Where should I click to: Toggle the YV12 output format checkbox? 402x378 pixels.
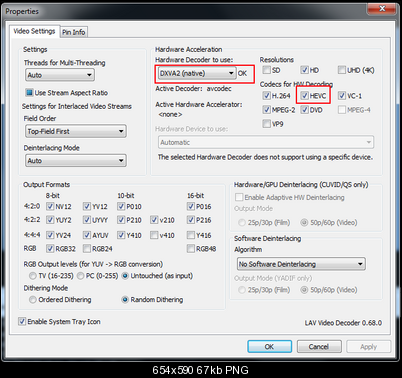tap(87, 206)
